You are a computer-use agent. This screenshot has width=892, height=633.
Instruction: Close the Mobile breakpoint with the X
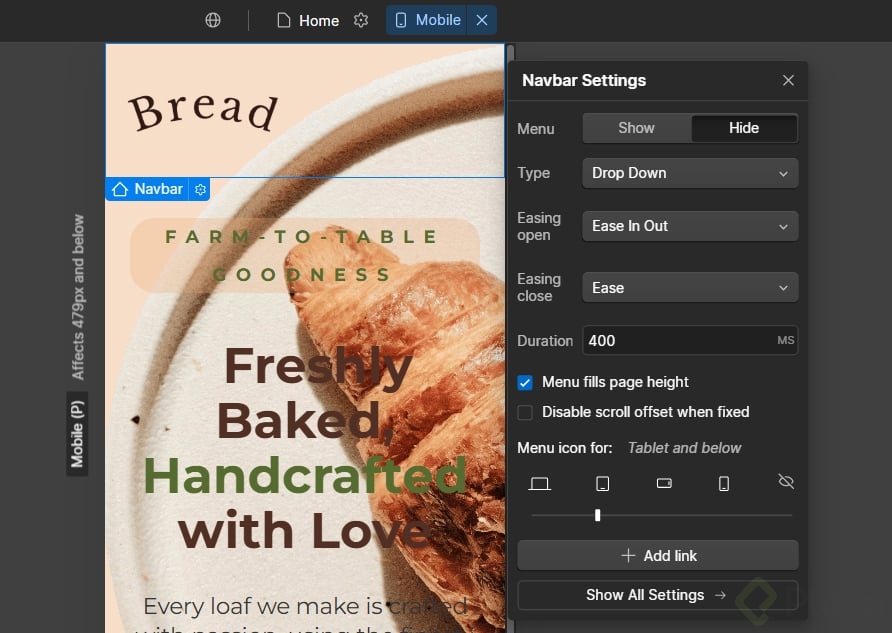482,20
